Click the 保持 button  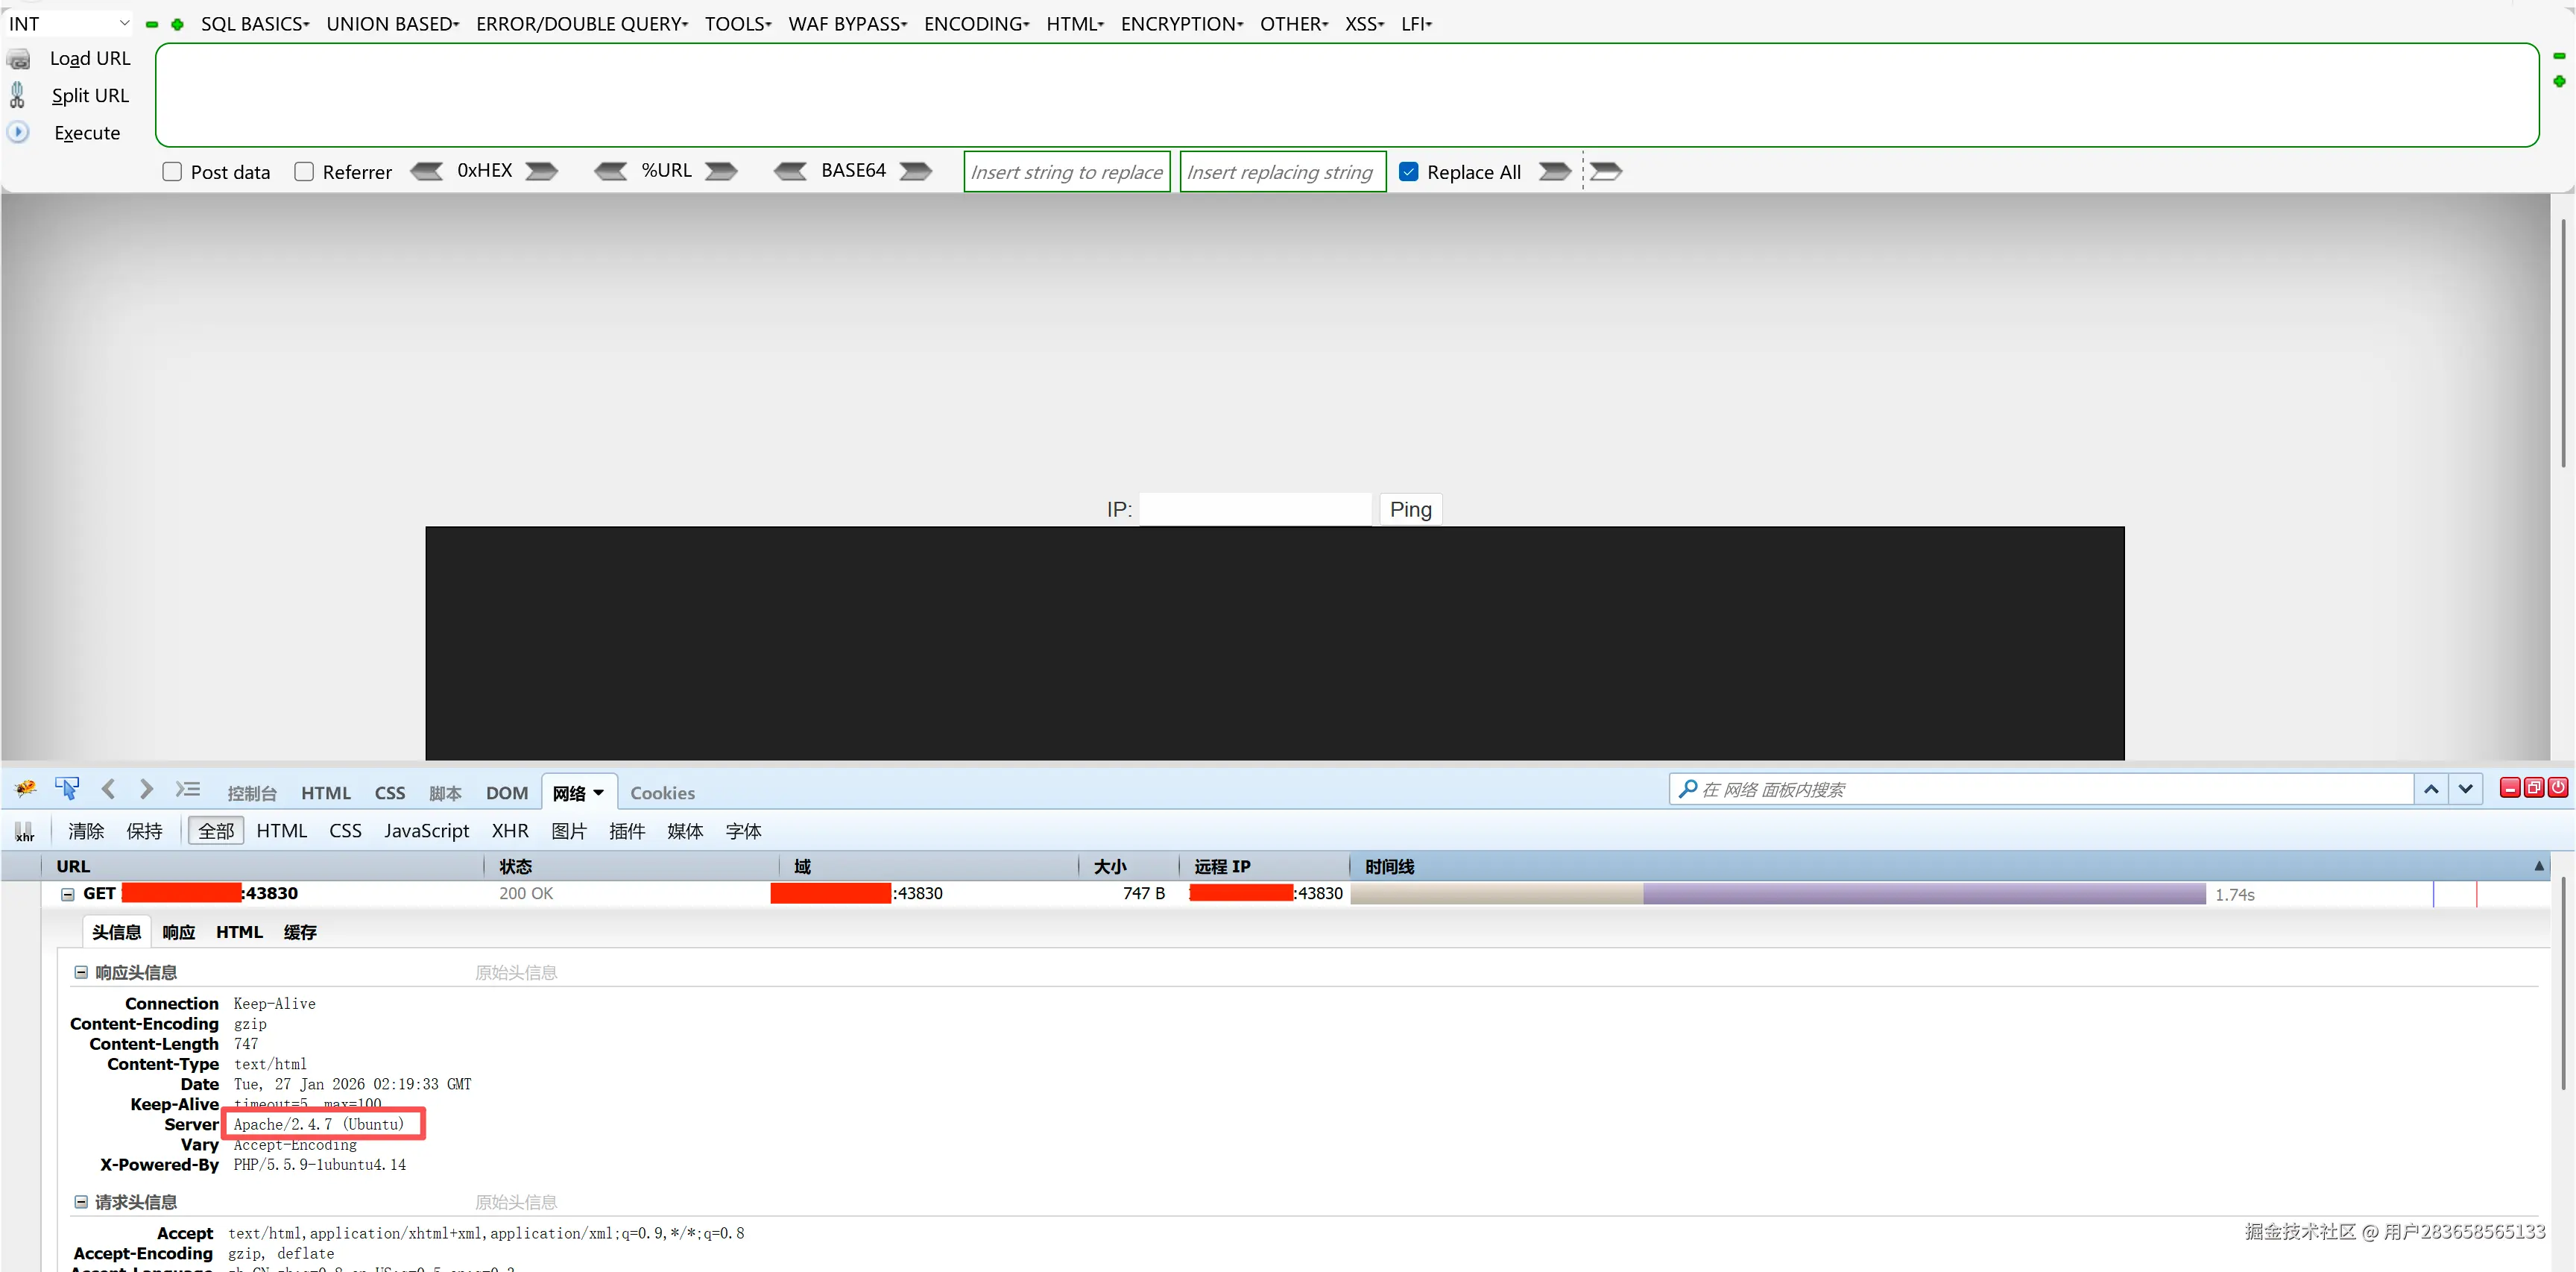coord(145,831)
